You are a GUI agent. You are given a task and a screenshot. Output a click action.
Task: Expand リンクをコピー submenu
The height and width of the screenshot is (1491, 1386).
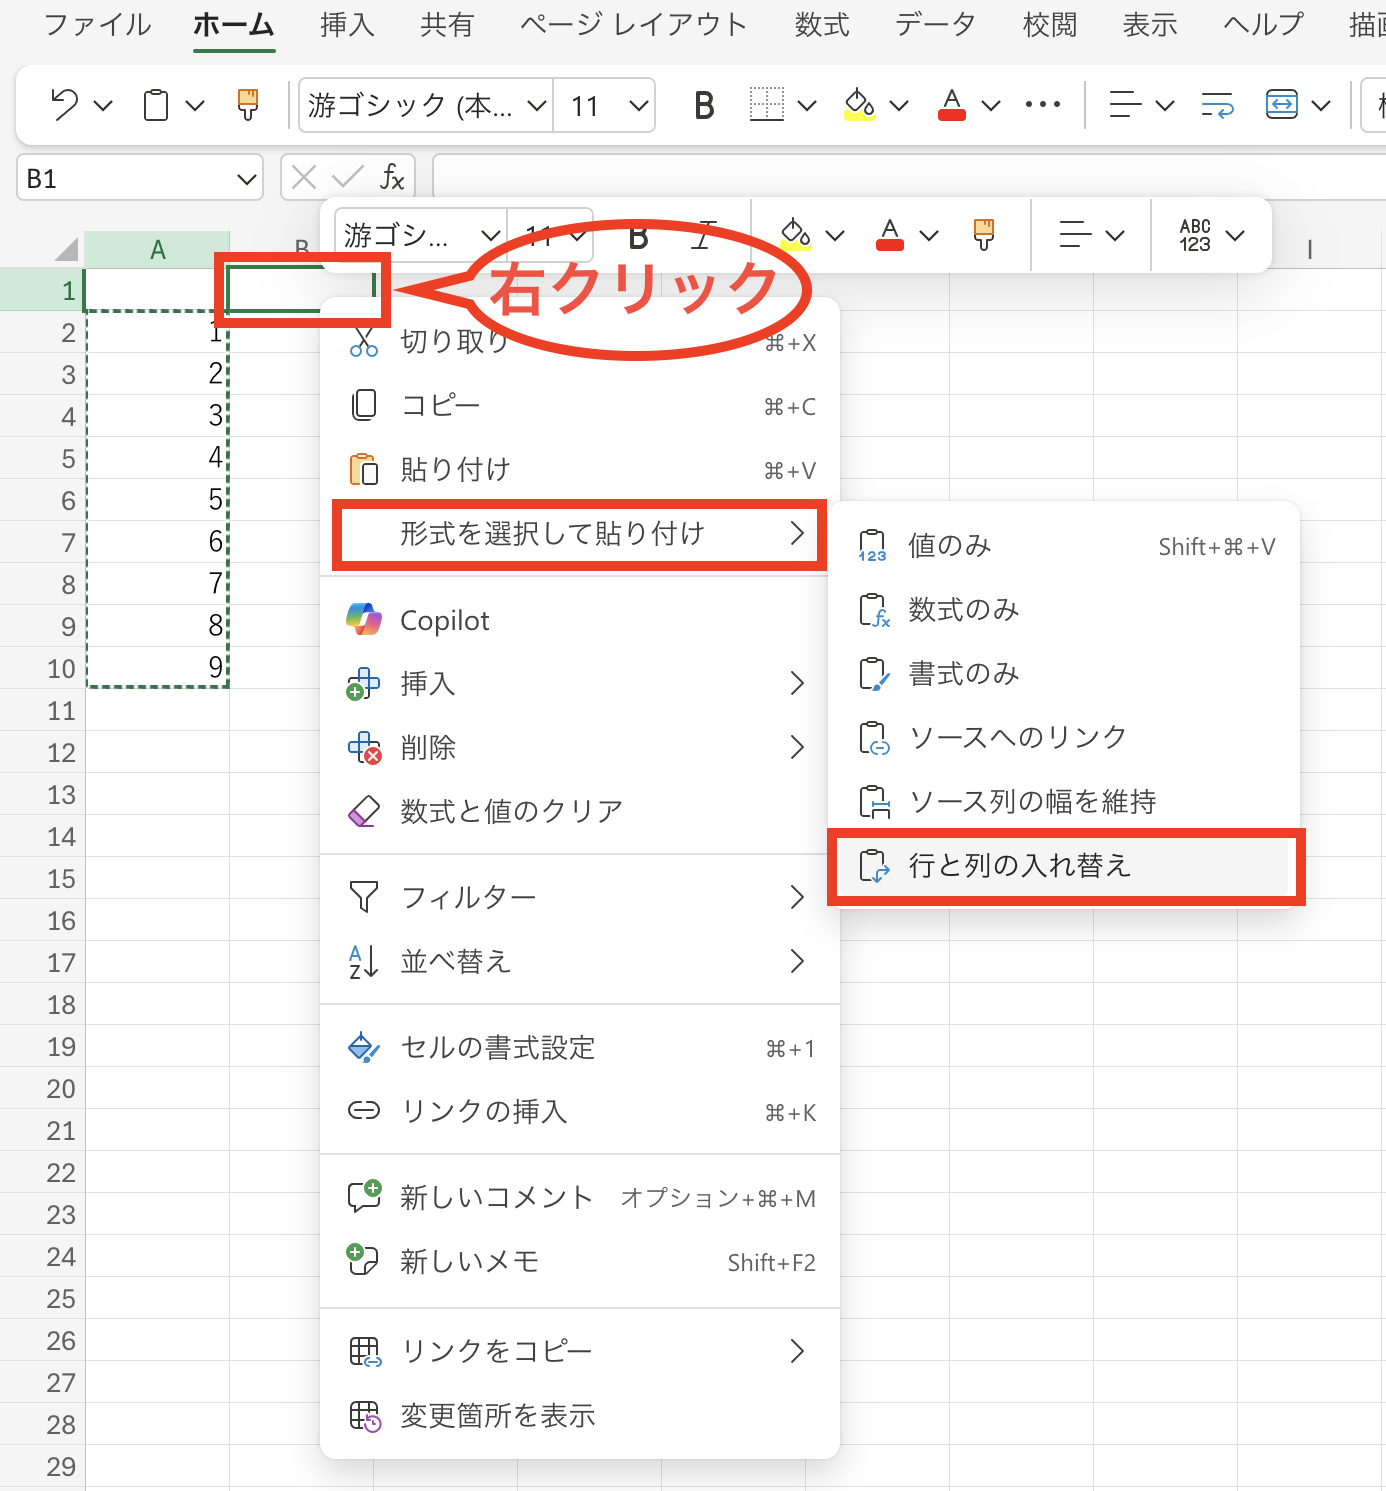580,1352
